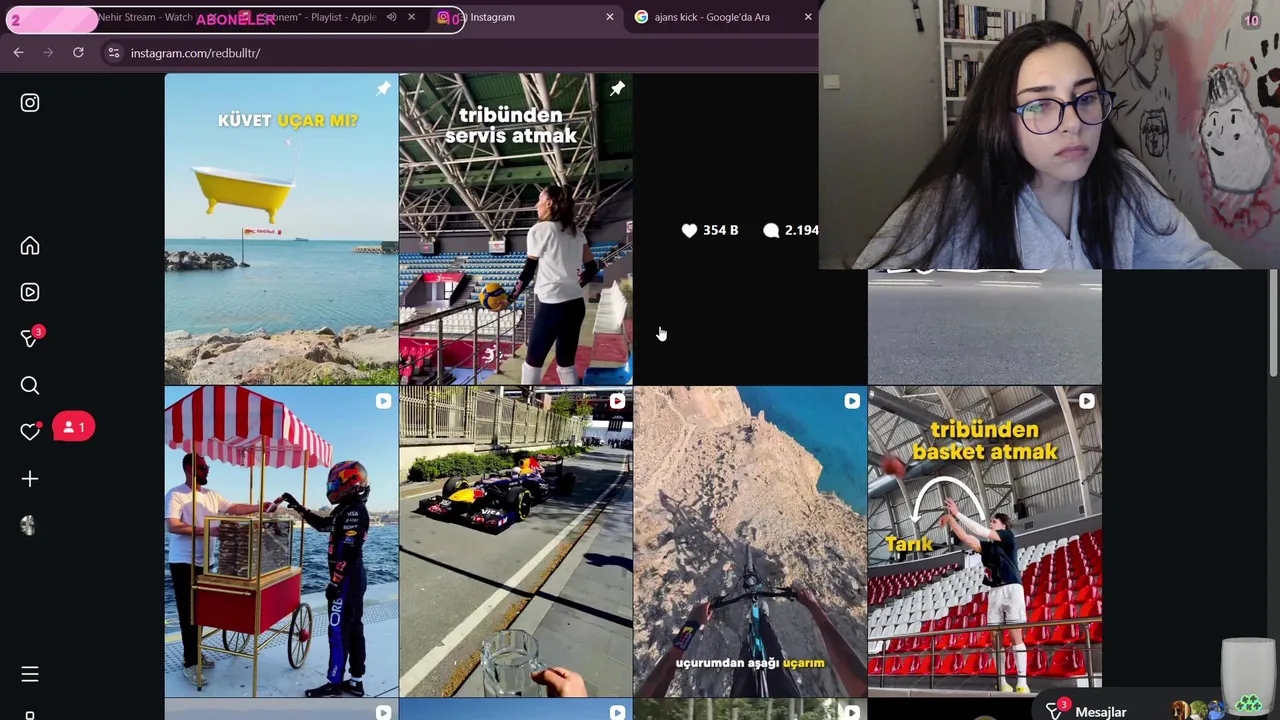Close the Instagram tab
This screenshot has width=1280, height=720.
point(610,17)
